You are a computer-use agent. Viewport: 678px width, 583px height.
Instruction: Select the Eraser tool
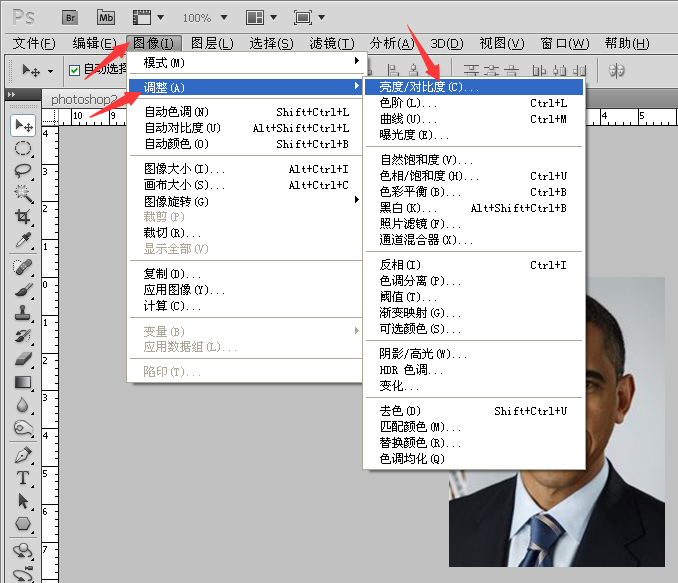23,359
